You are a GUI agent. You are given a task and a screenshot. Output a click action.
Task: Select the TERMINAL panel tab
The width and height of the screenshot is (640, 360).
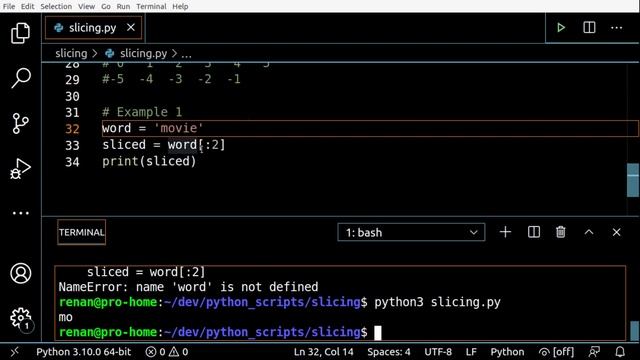tap(82, 232)
